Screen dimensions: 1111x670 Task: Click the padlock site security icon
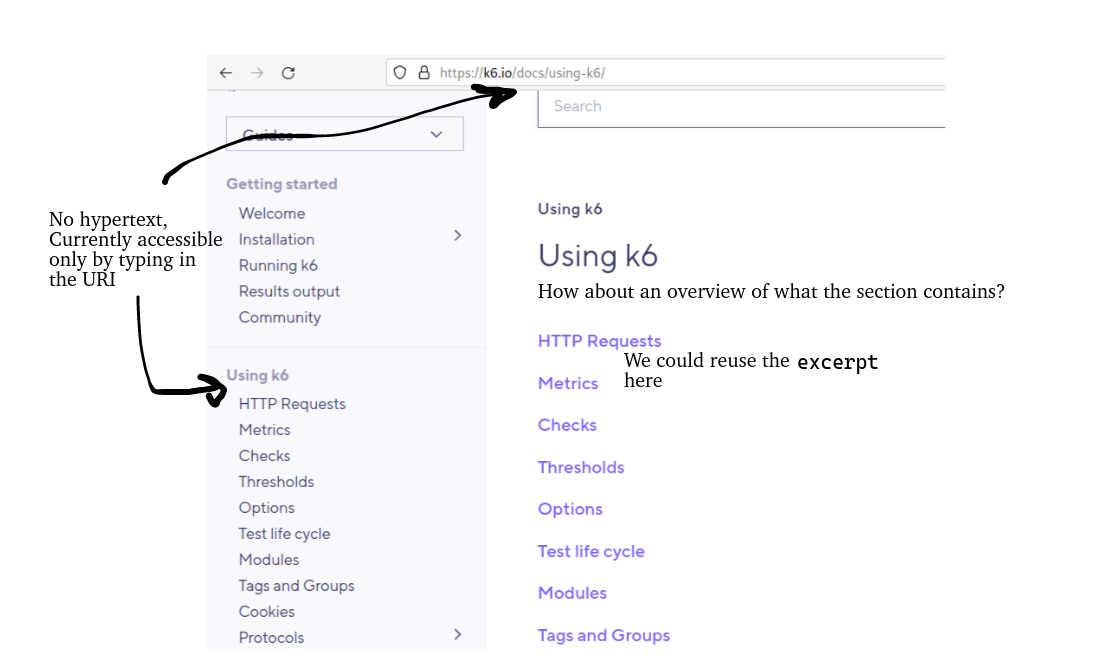pos(424,72)
